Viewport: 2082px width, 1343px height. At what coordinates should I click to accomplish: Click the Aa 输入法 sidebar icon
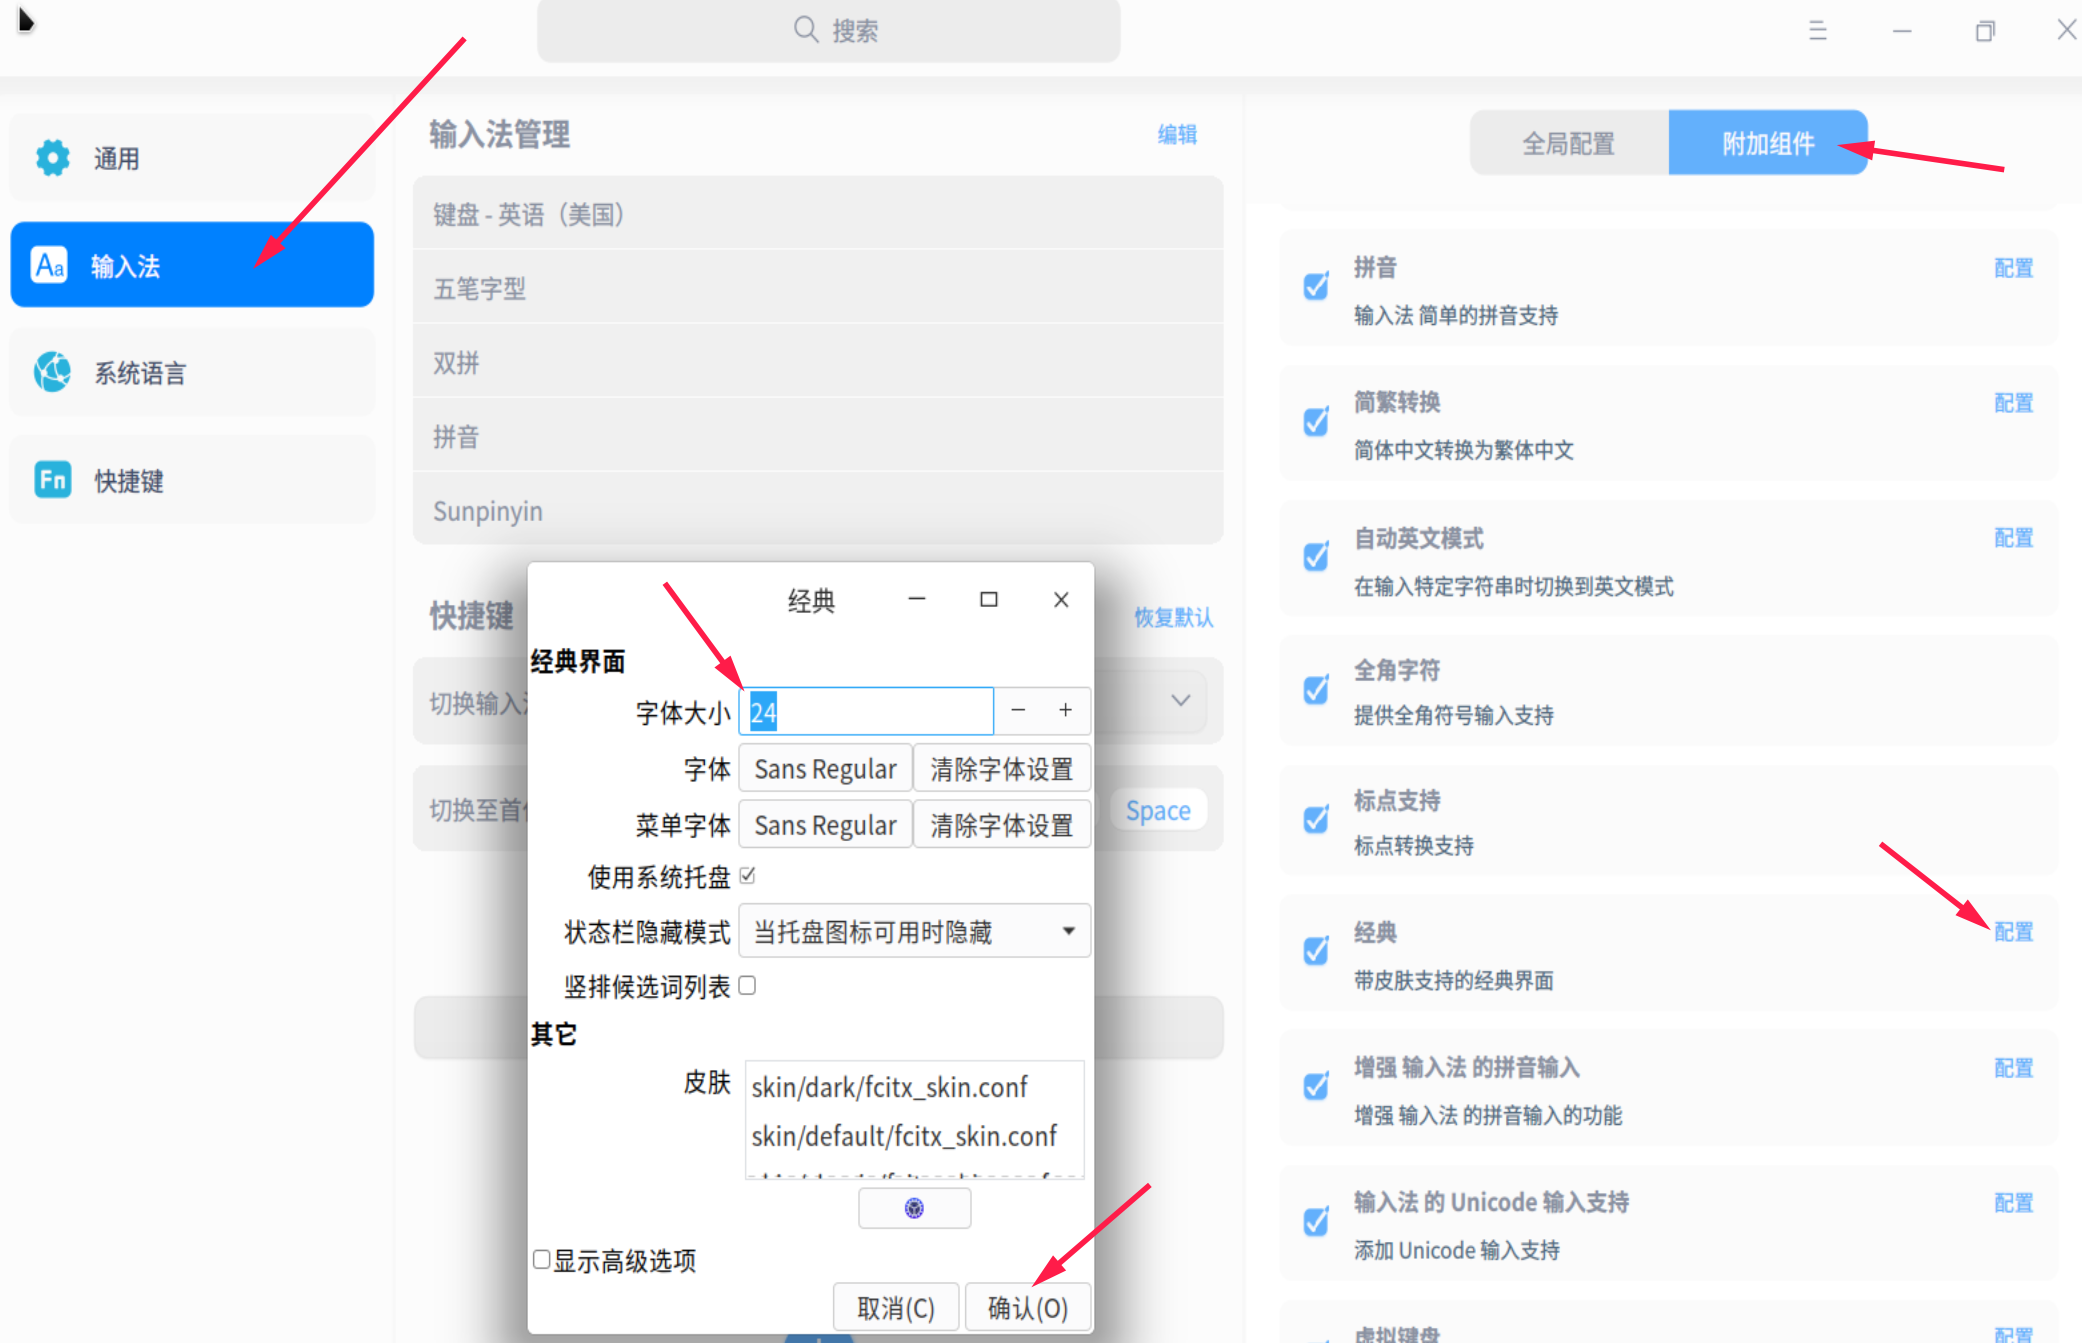tap(50, 265)
